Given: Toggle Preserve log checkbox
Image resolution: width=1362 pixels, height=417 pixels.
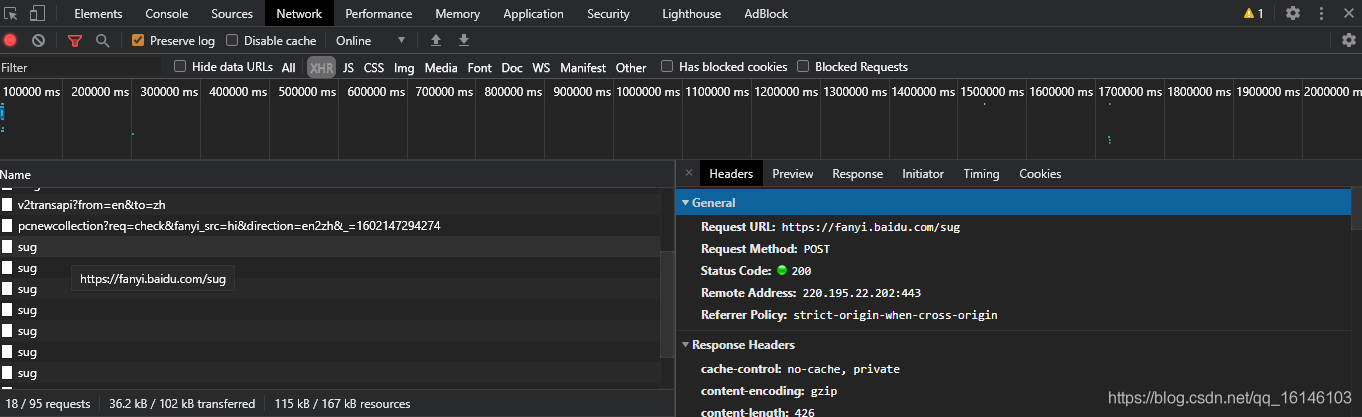Looking at the screenshot, I should [138, 41].
